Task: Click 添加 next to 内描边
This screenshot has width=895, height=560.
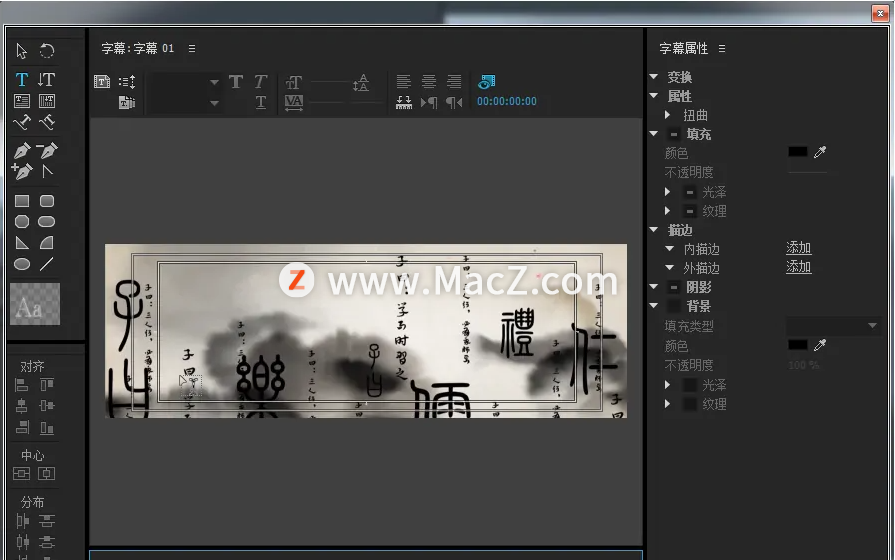Action: click(x=799, y=248)
